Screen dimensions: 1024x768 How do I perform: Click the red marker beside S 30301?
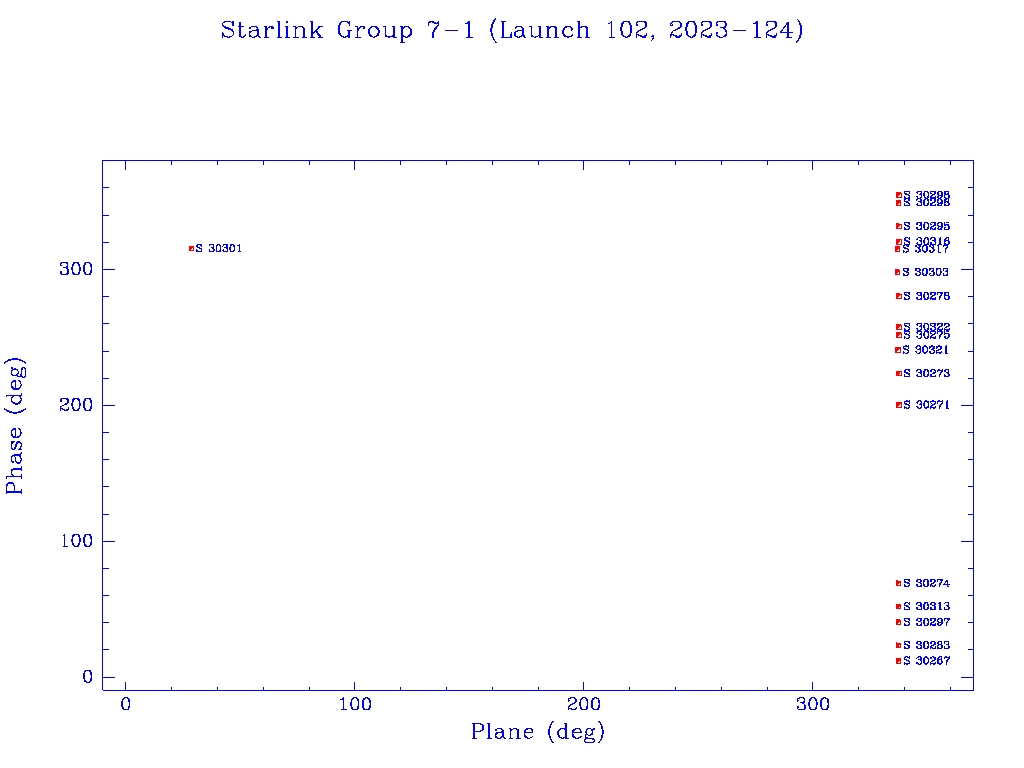coord(191,248)
